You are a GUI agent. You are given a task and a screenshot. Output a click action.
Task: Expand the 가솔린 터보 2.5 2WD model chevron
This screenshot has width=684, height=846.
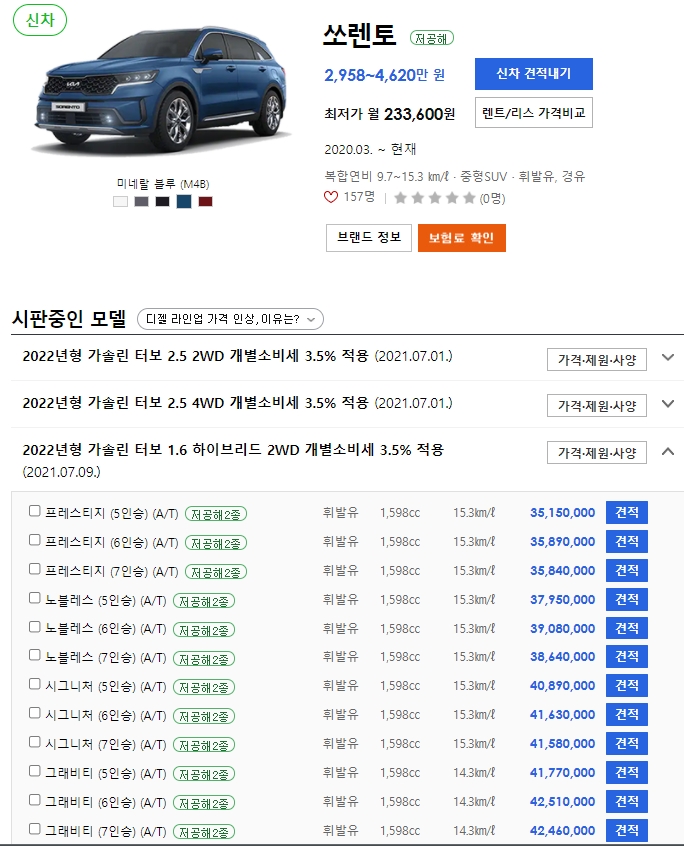[668, 357]
